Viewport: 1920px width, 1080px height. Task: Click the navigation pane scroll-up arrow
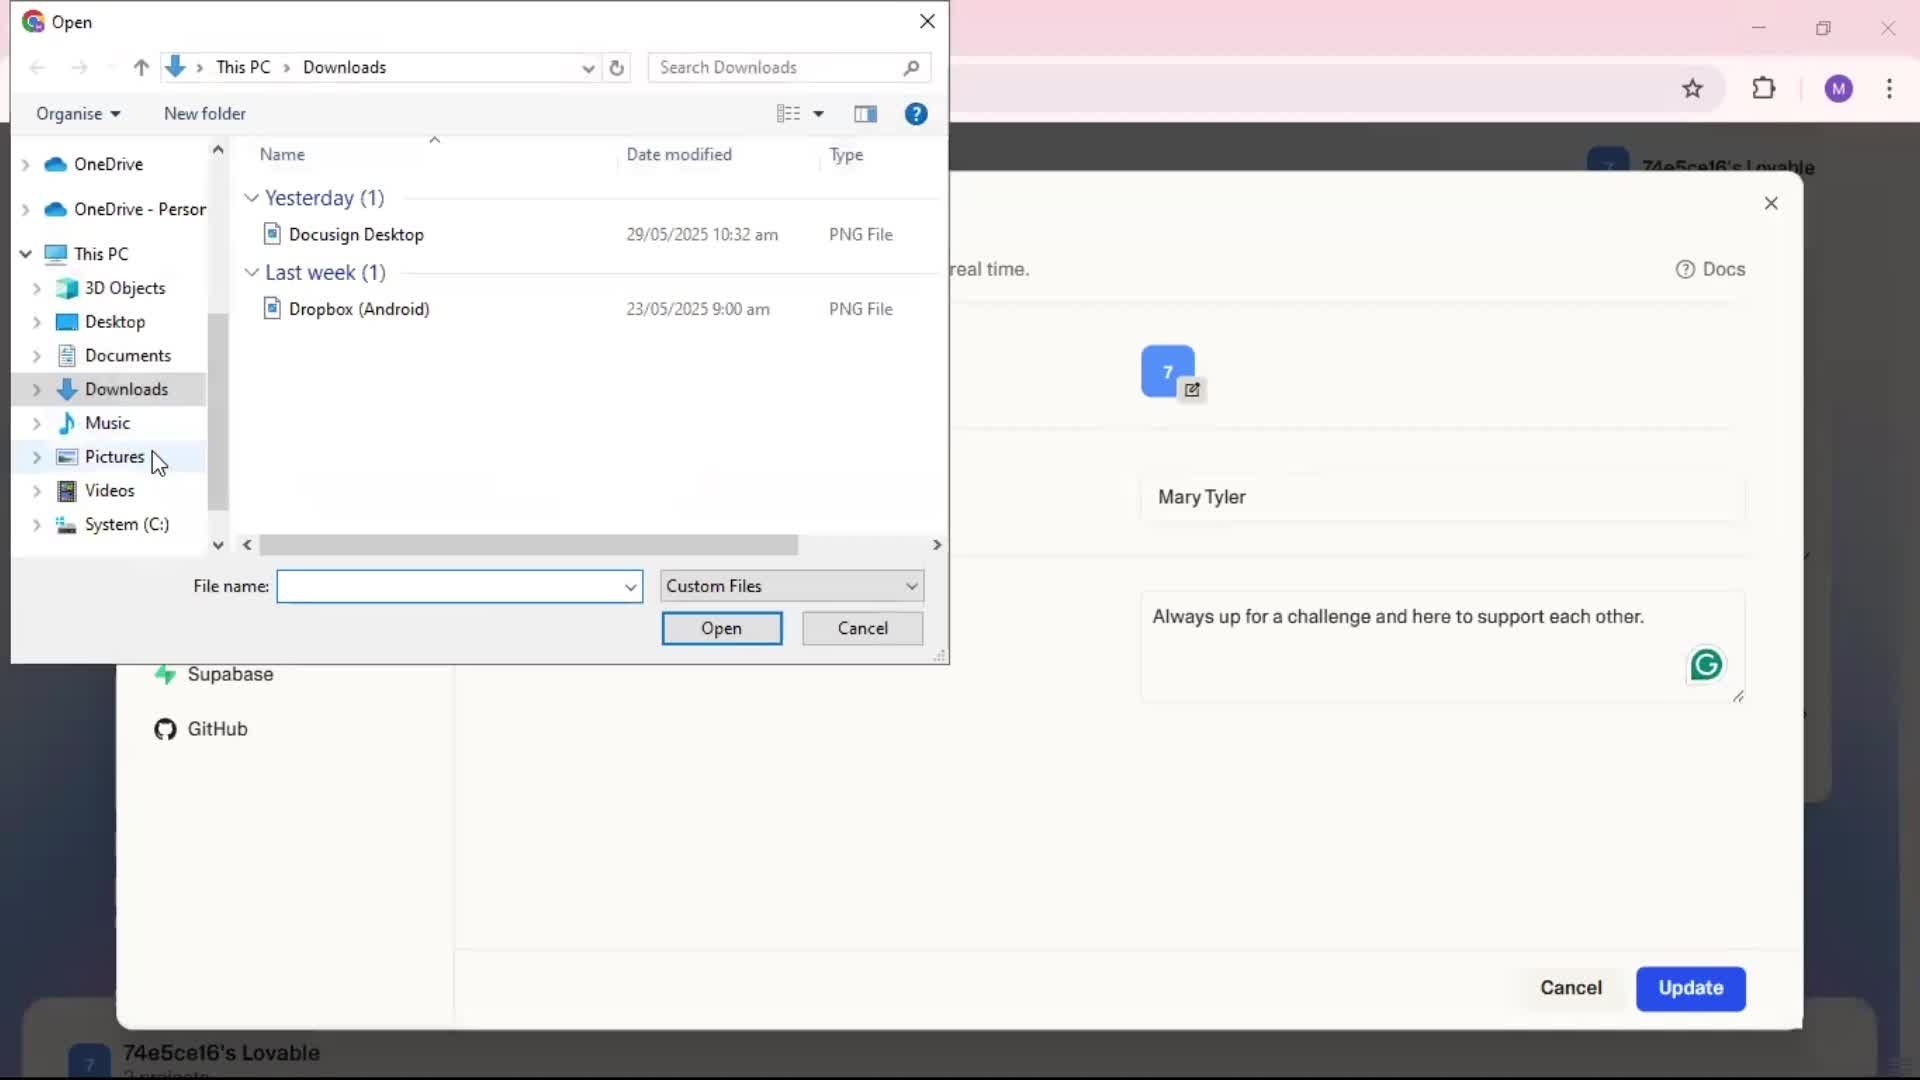218,150
